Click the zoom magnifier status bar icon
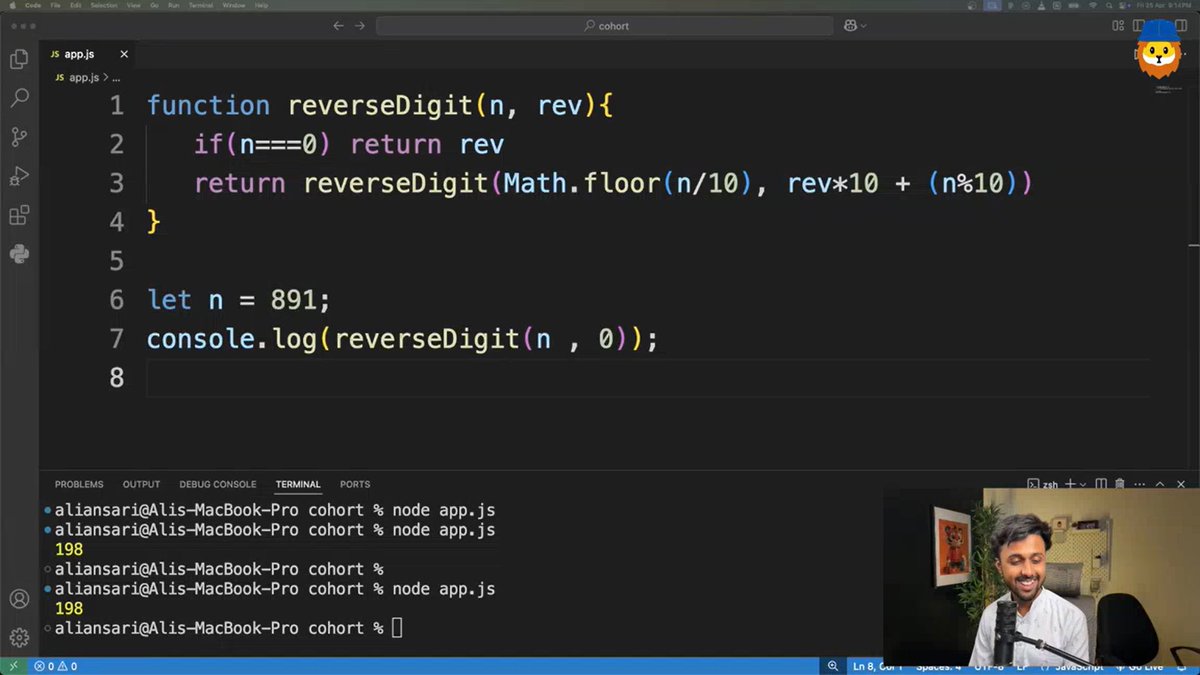Image resolution: width=1200 pixels, height=675 pixels. (x=833, y=666)
